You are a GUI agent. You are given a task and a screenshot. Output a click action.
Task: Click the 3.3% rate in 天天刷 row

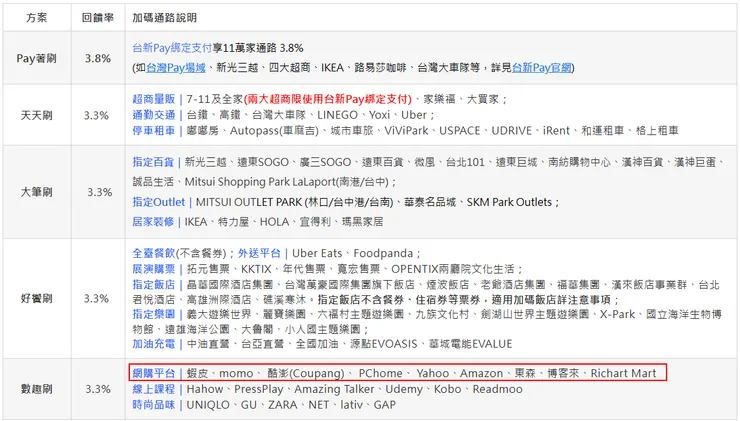point(96,115)
